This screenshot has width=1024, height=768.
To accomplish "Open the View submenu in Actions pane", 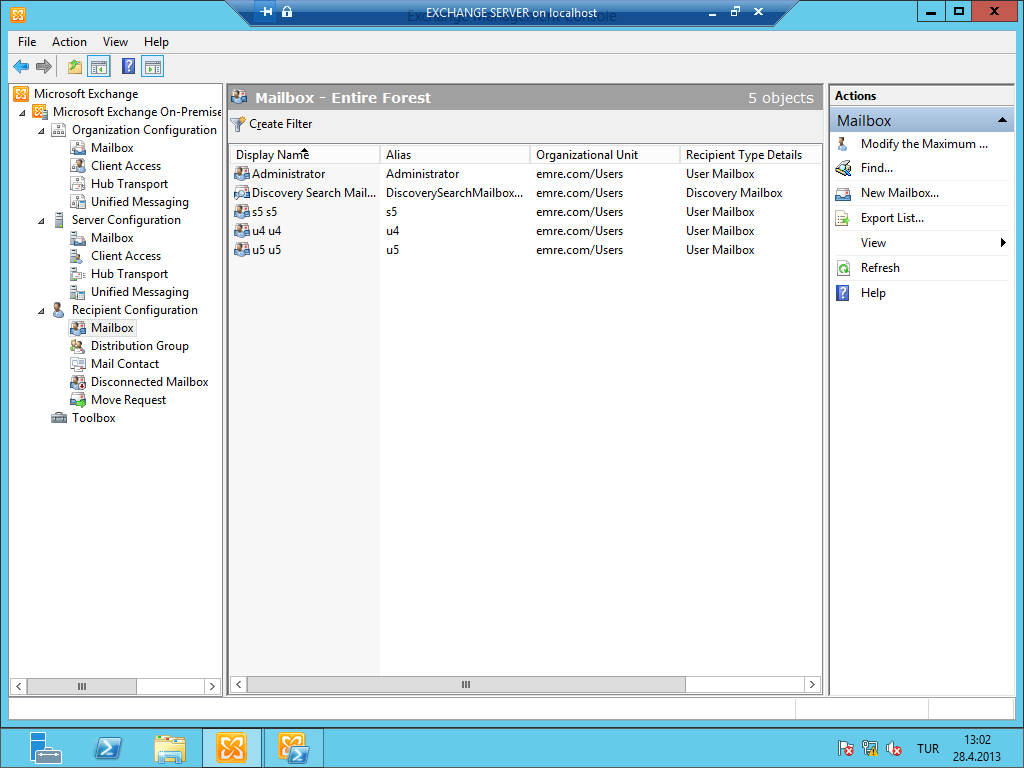I will coord(873,242).
